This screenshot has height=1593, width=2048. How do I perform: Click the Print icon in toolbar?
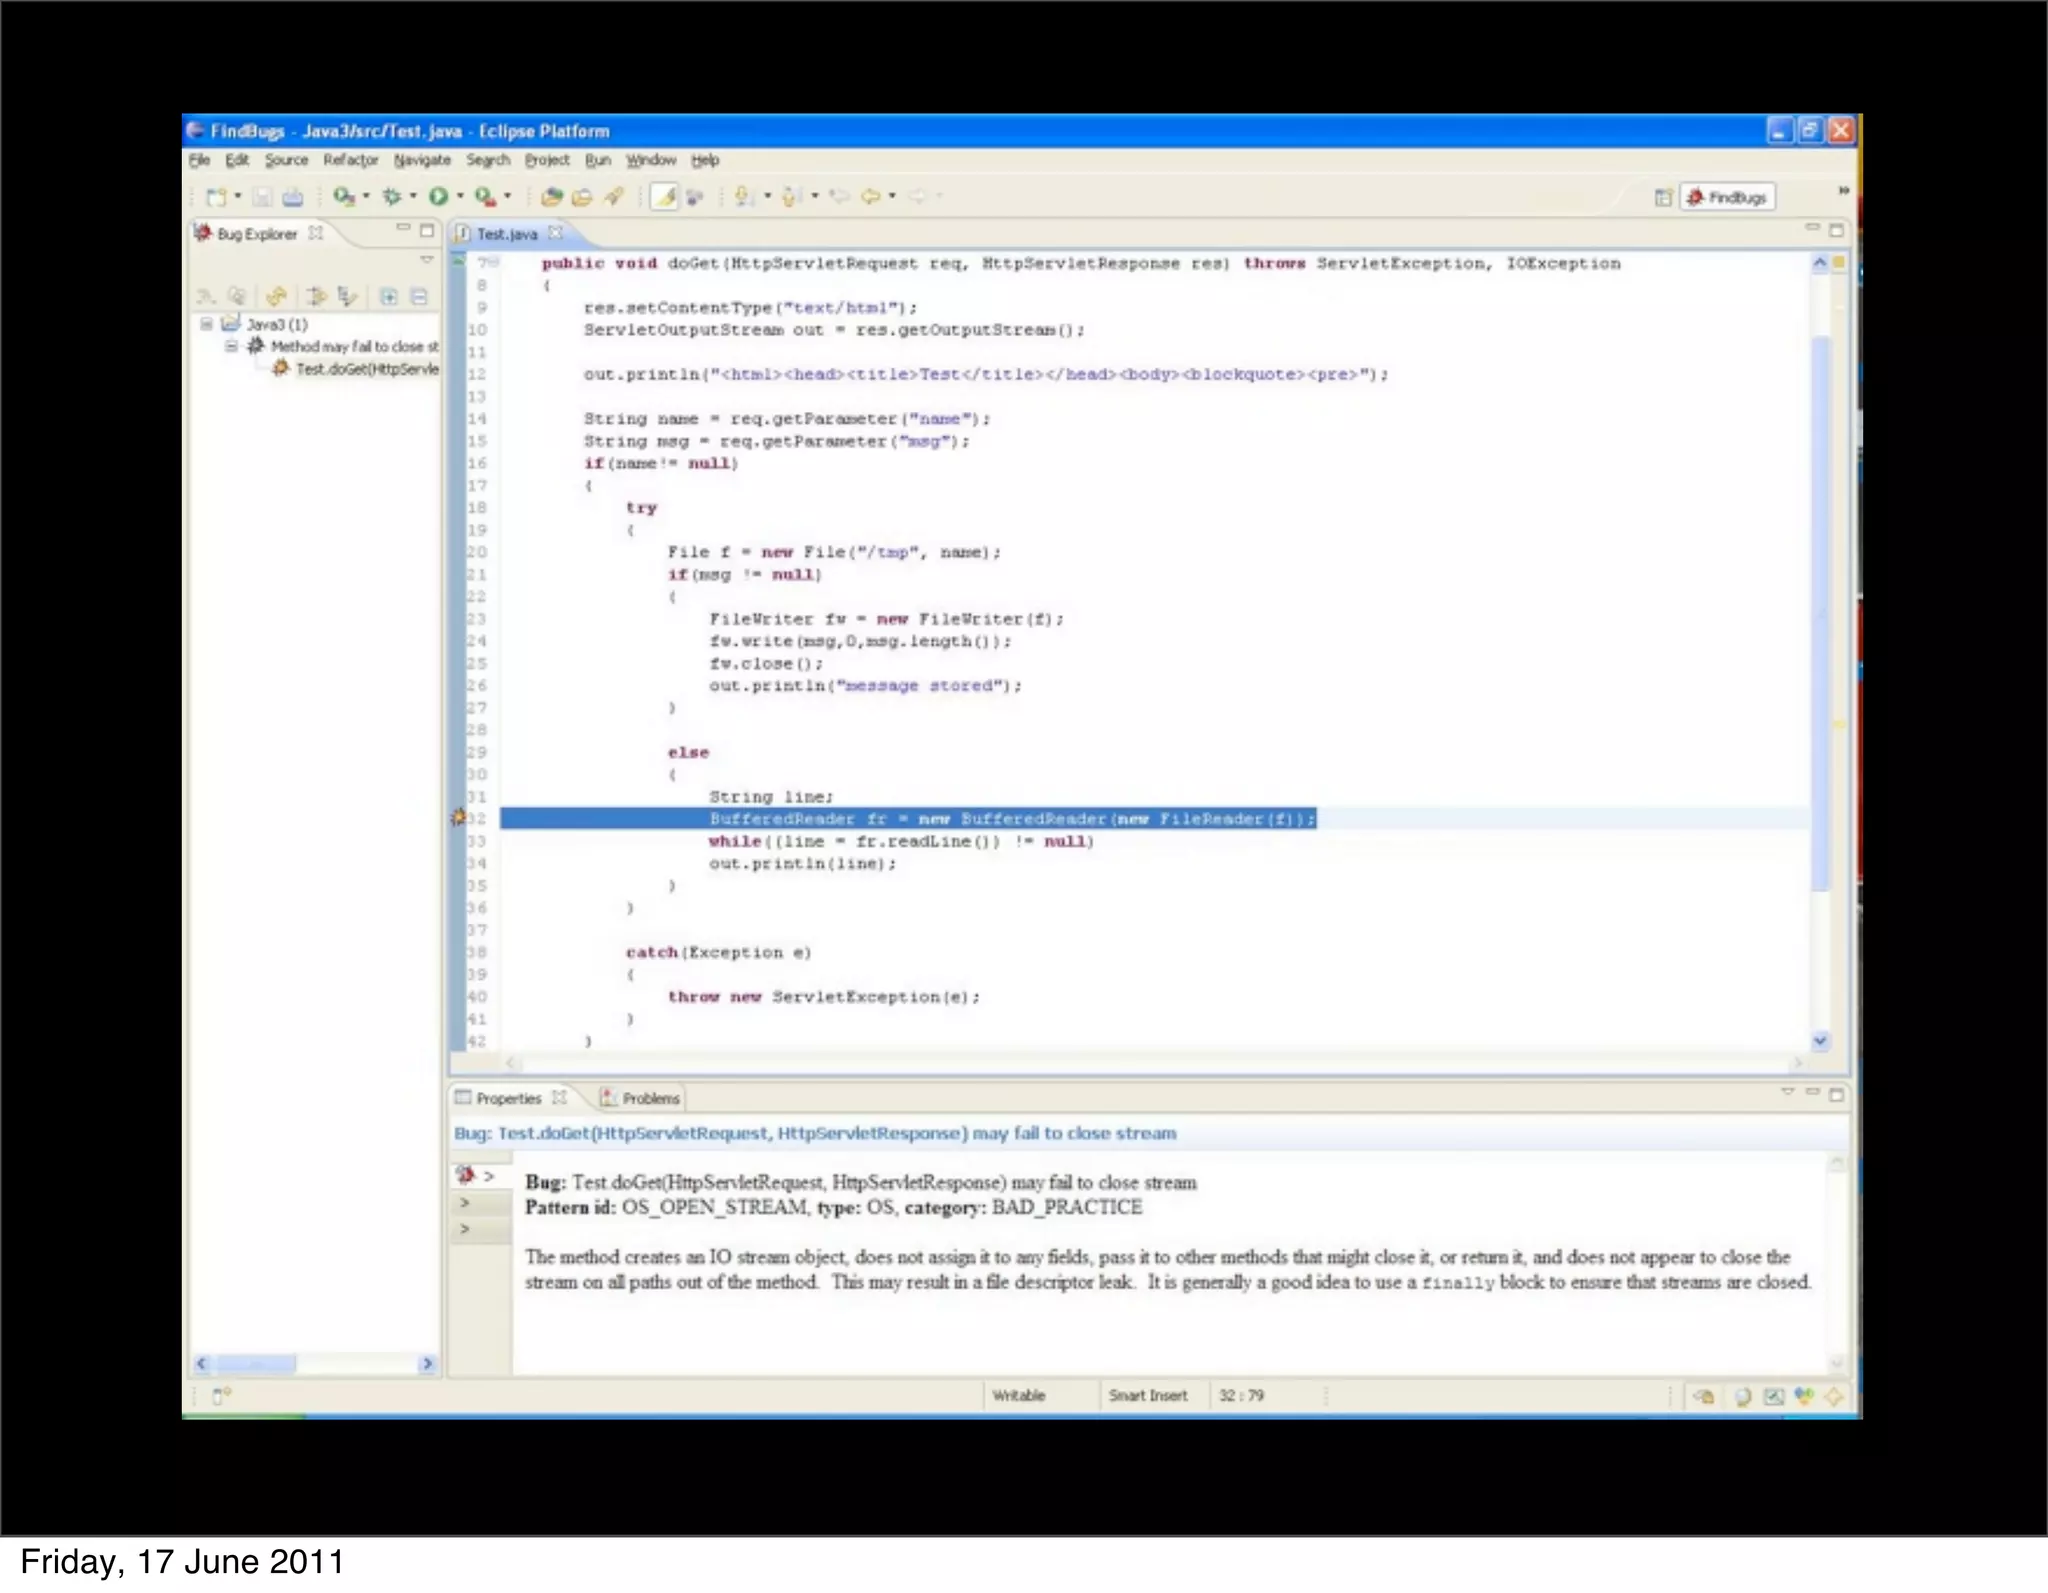[293, 197]
